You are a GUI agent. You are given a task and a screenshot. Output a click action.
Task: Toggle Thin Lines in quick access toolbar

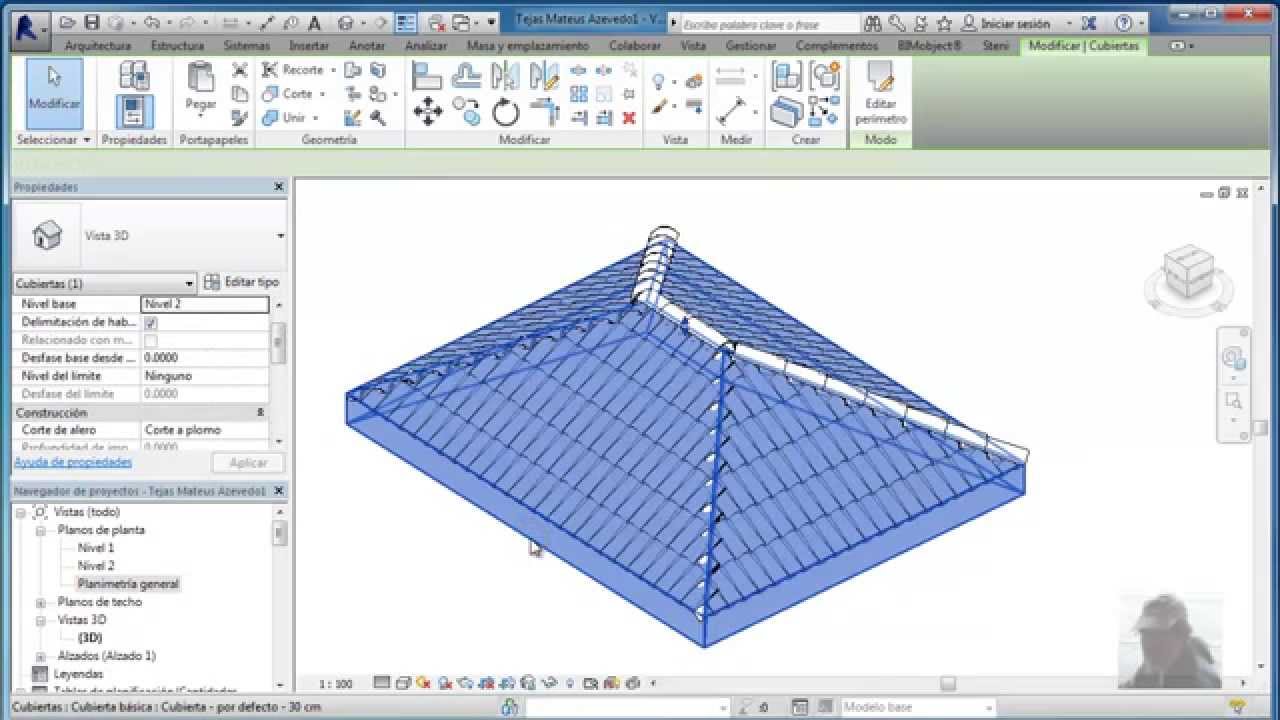coord(405,22)
